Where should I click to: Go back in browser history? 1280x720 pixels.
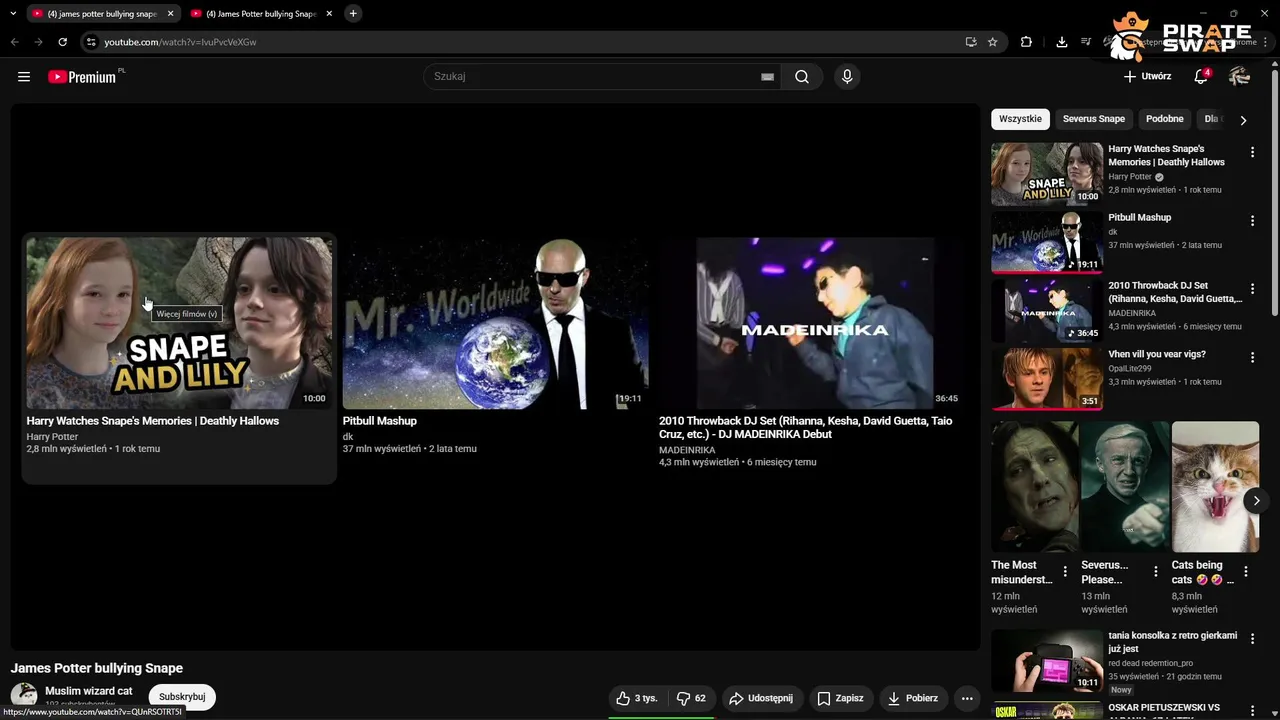(x=14, y=42)
